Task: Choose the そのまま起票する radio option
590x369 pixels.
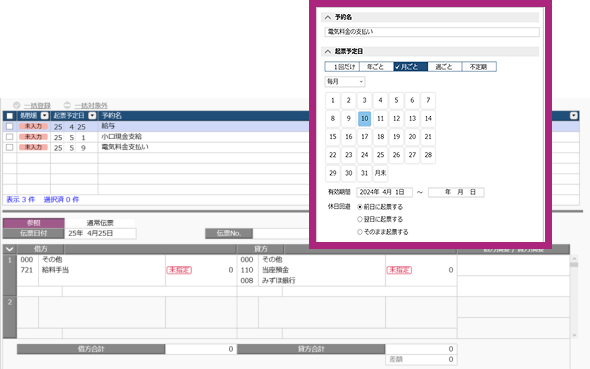Action: pos(360,232)
